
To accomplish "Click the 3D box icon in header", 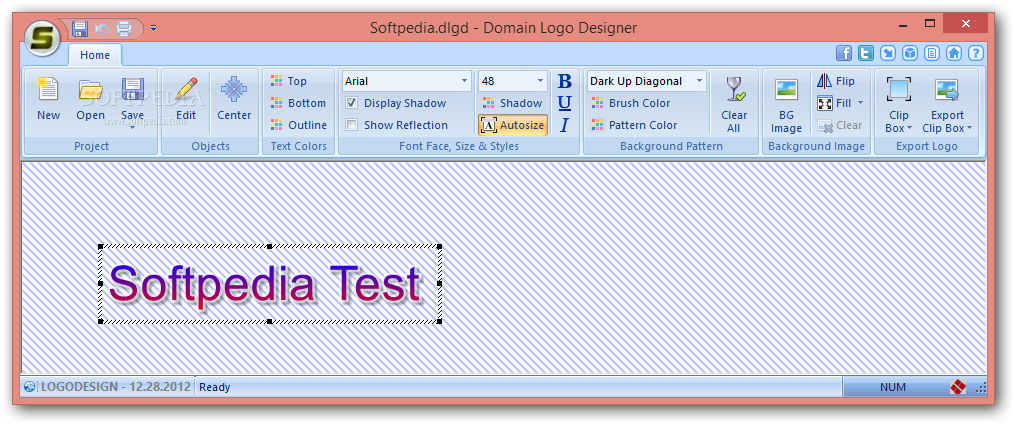I will pos(910,53).
